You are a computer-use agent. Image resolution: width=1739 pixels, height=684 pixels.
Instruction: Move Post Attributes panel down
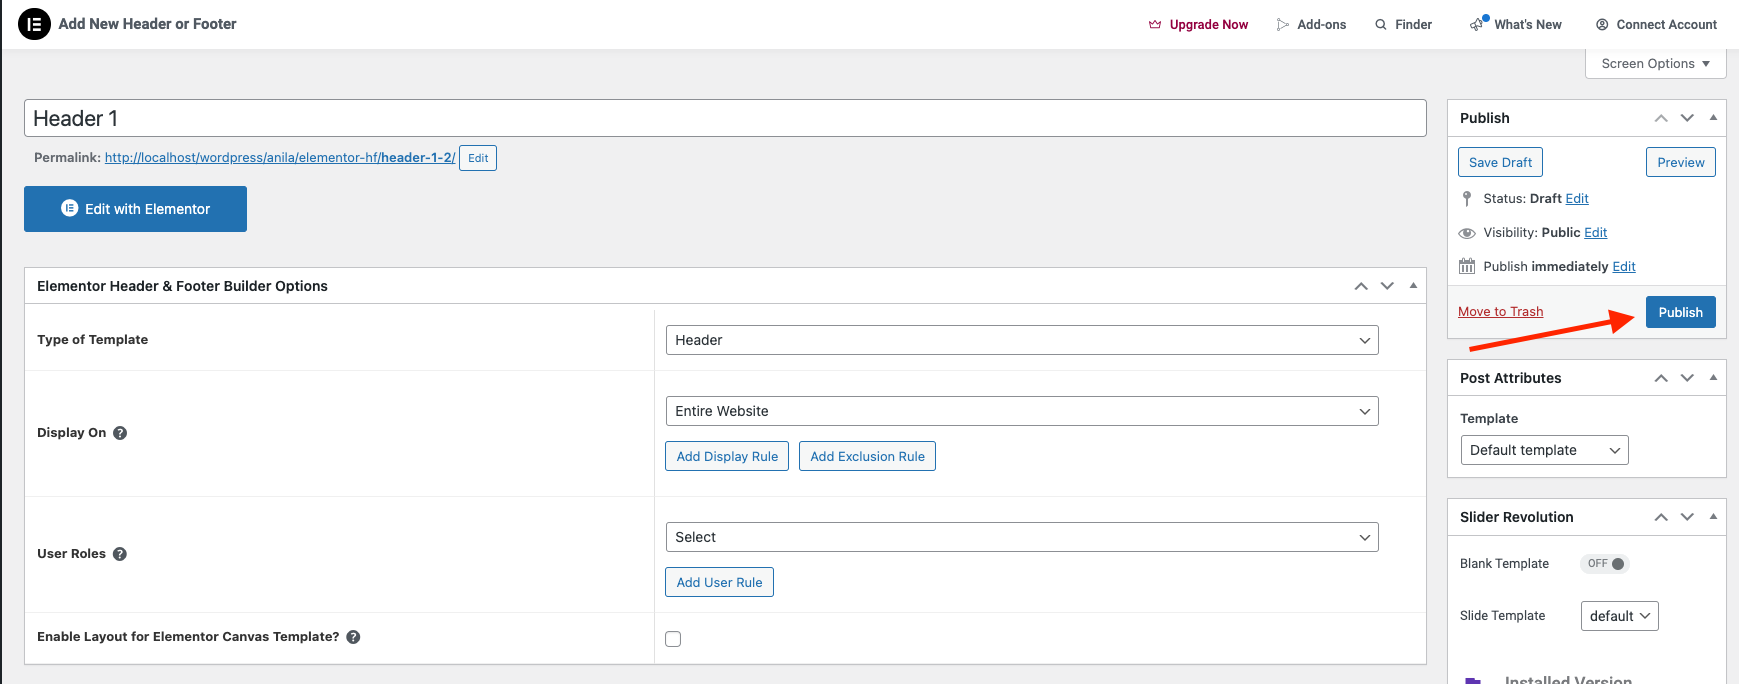pyautogui.click(x=1687, y=378)
